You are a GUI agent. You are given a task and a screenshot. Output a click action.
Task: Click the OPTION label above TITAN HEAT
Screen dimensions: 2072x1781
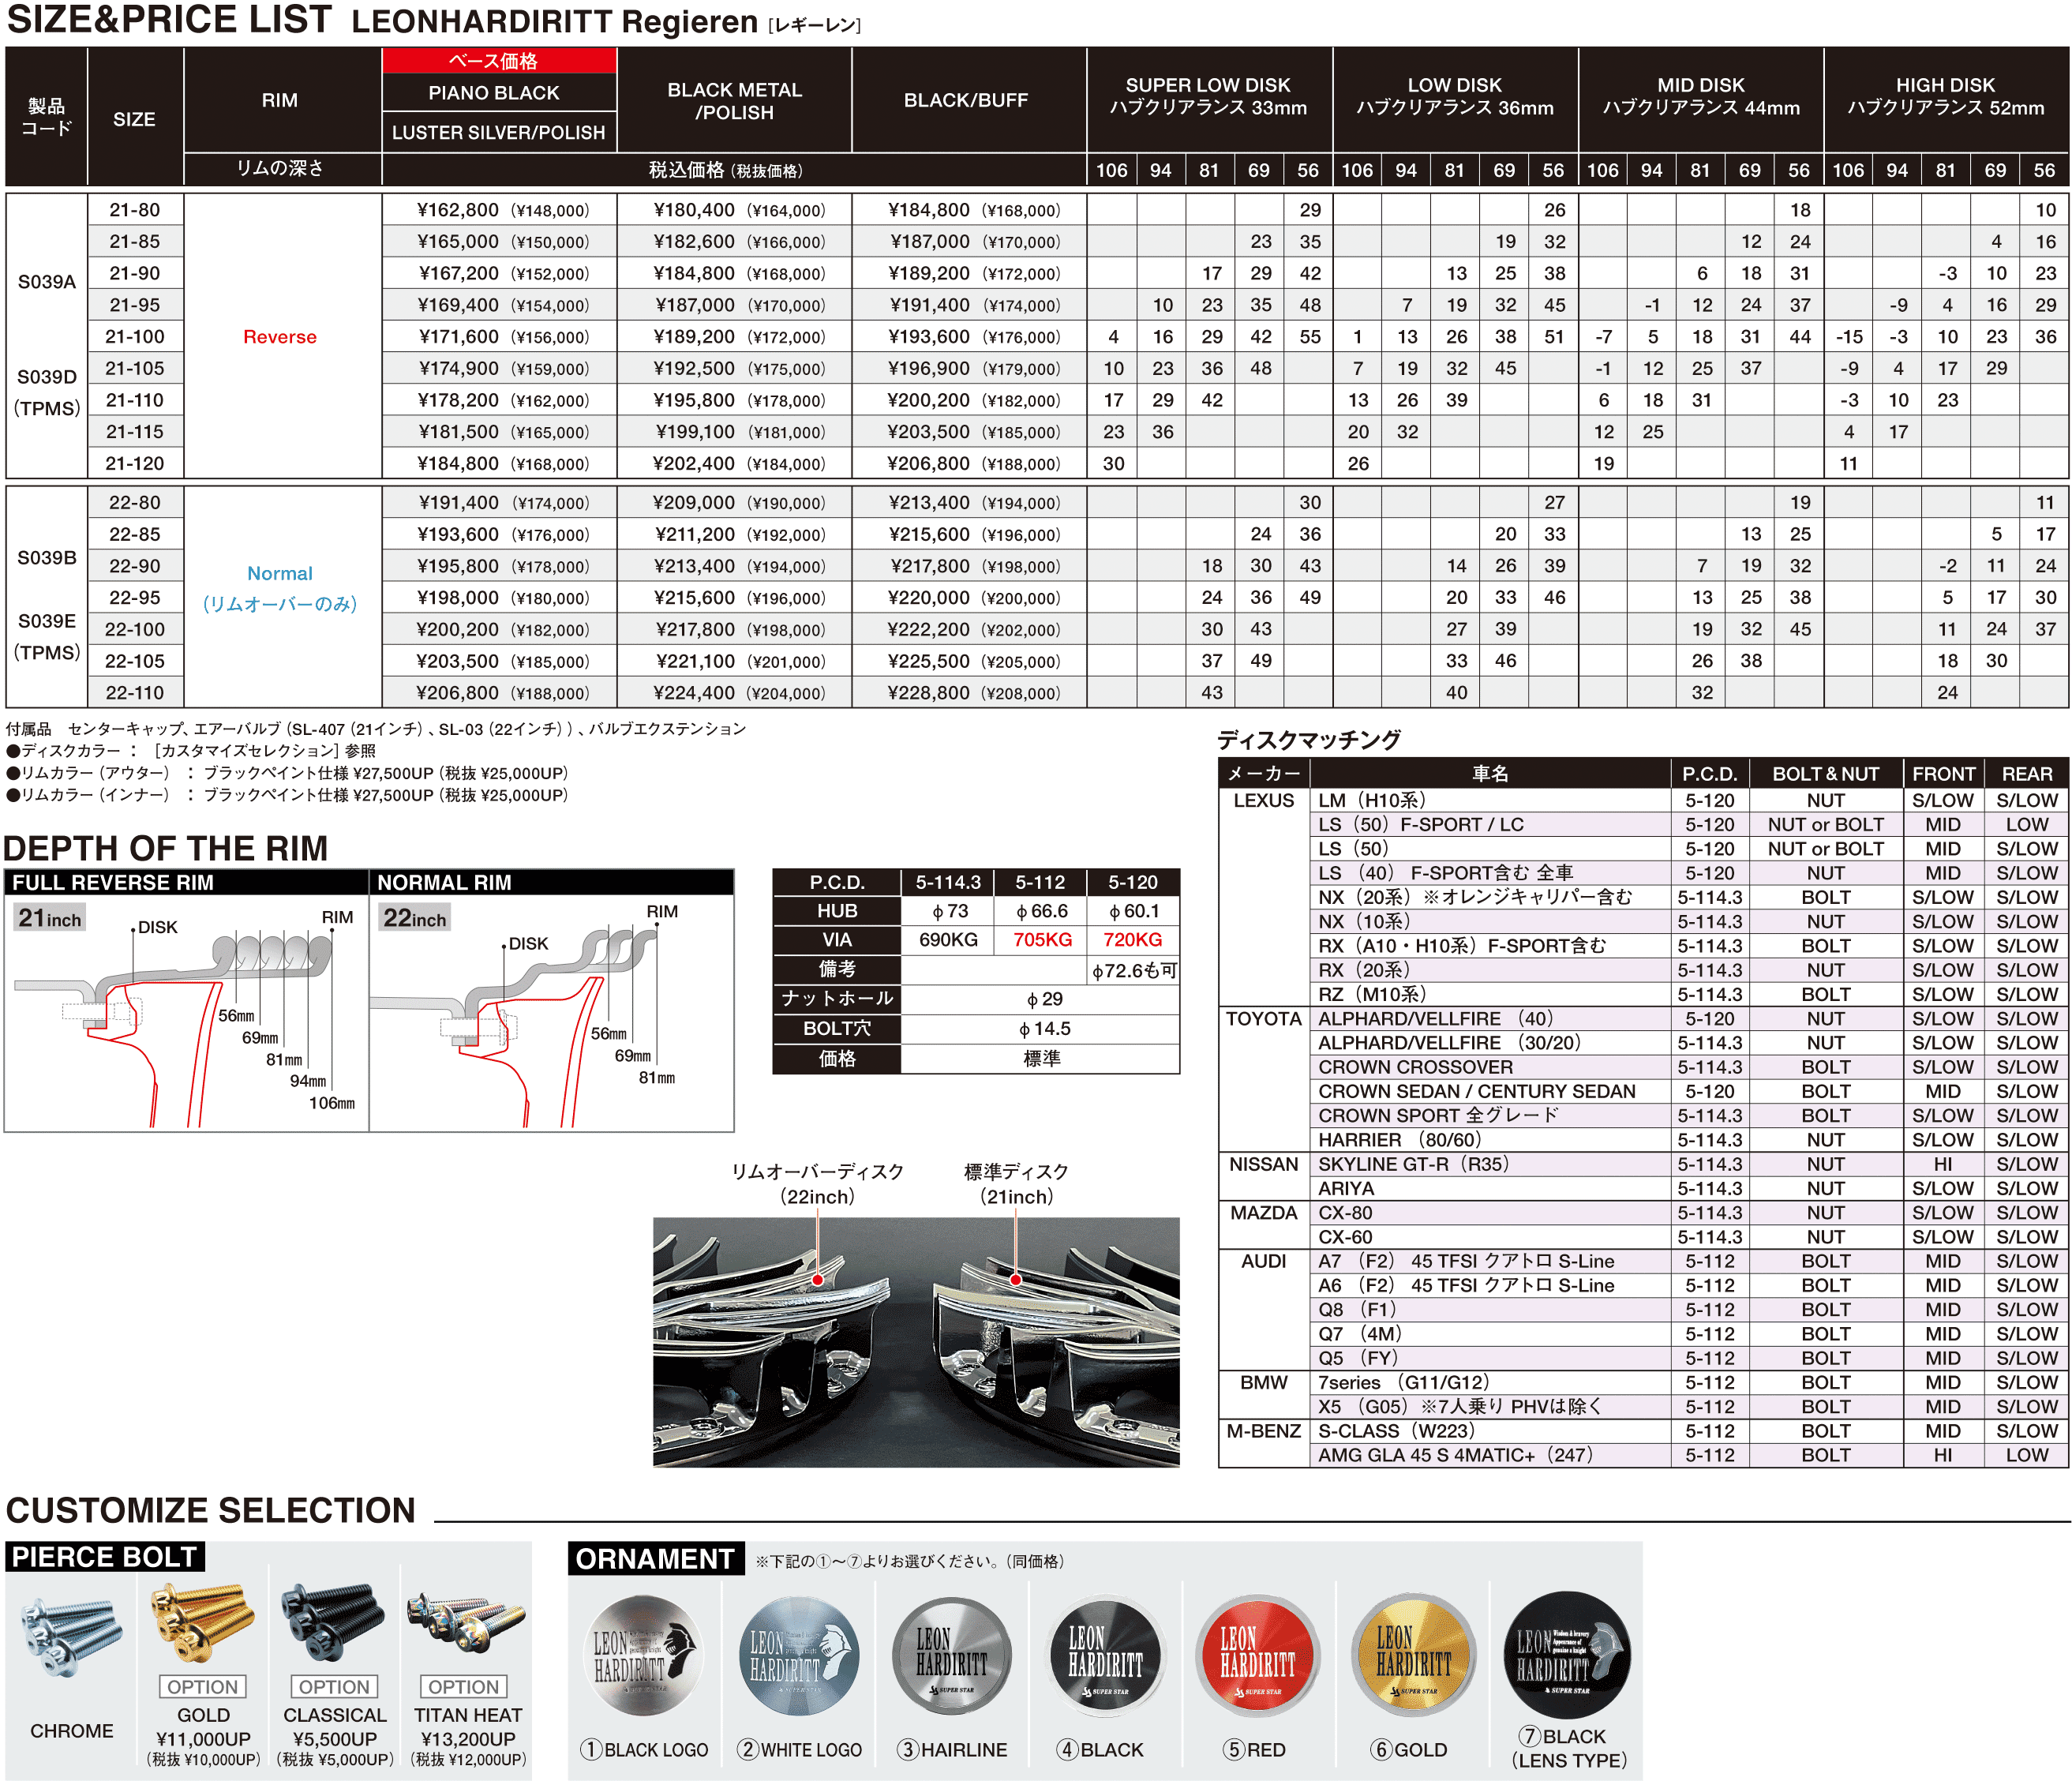coord(463,1687)
